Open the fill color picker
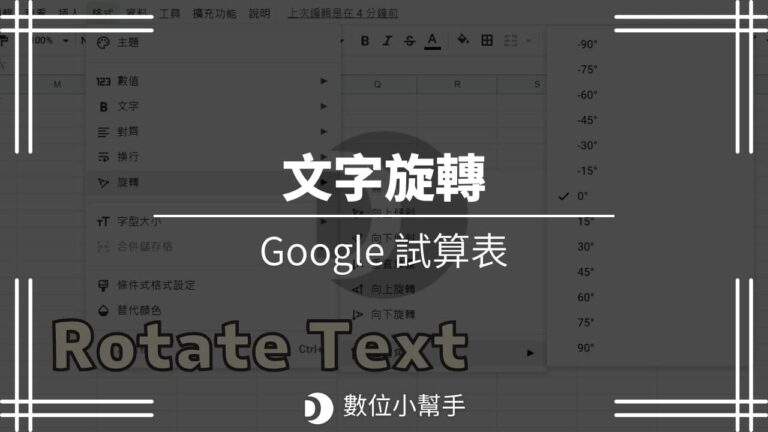The image size is (768, 432). [x=463, y=40]
